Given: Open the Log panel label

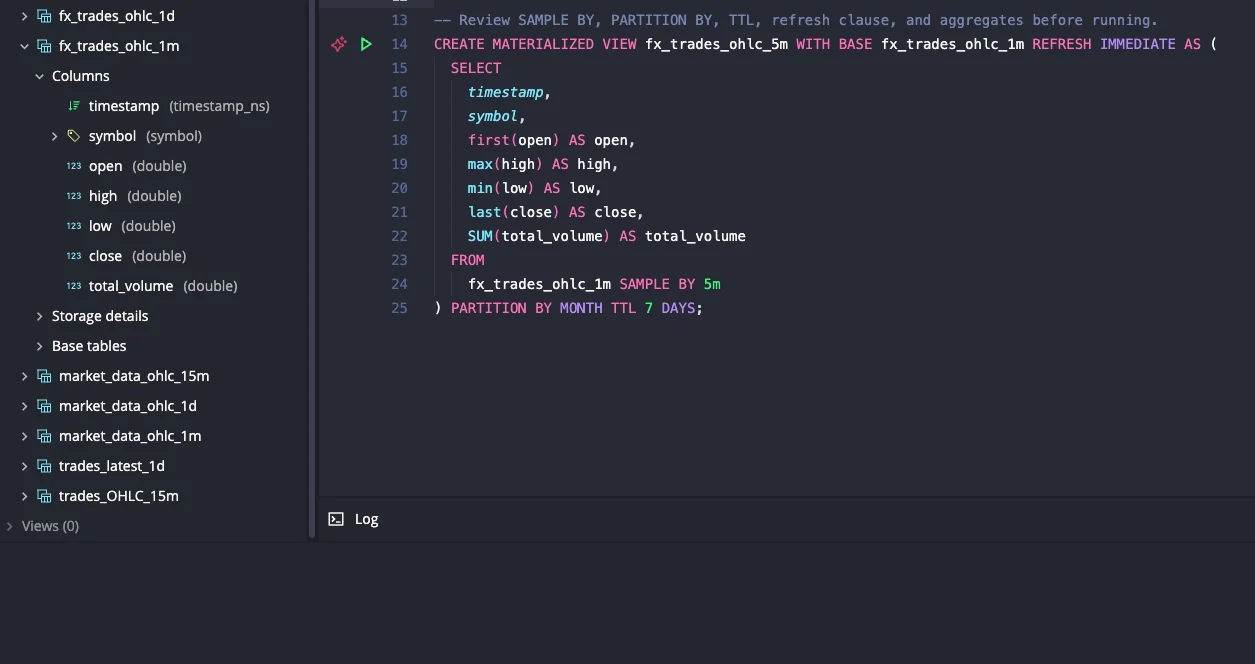Looking at the screenshot, I should click(x=366, y=519).
